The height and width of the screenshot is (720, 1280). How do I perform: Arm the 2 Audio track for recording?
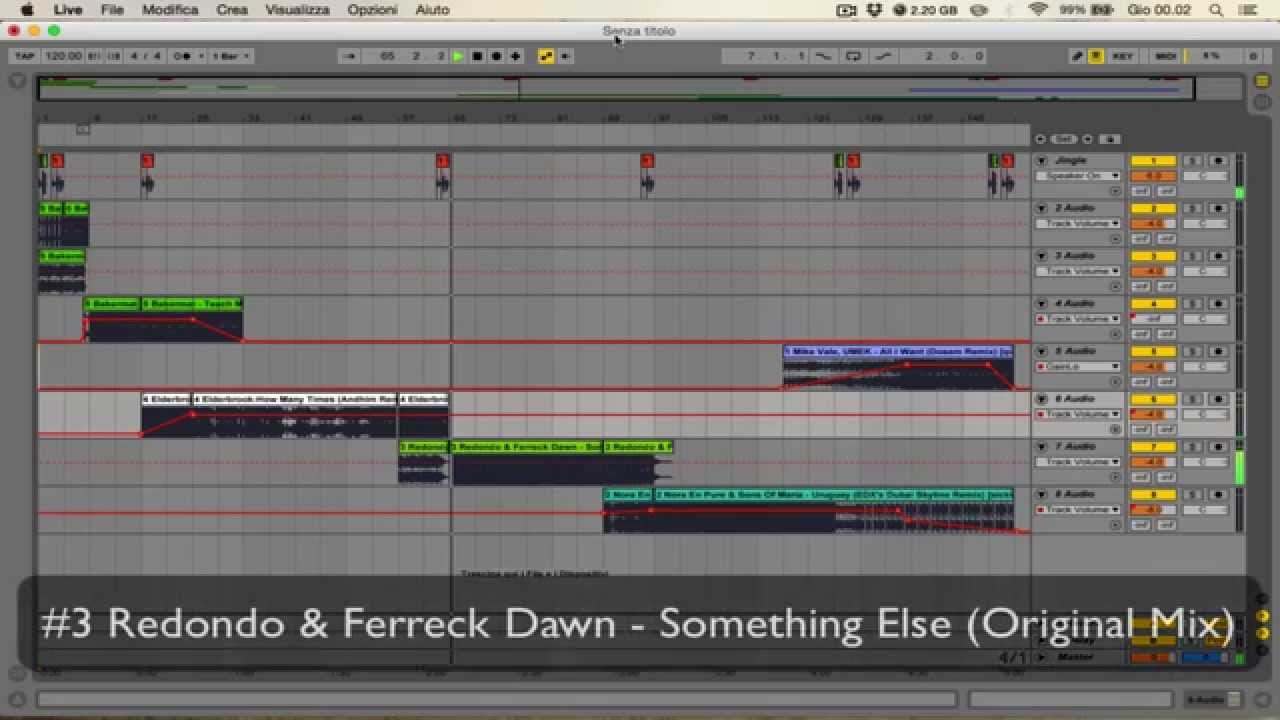click(x=1218, y=208)
